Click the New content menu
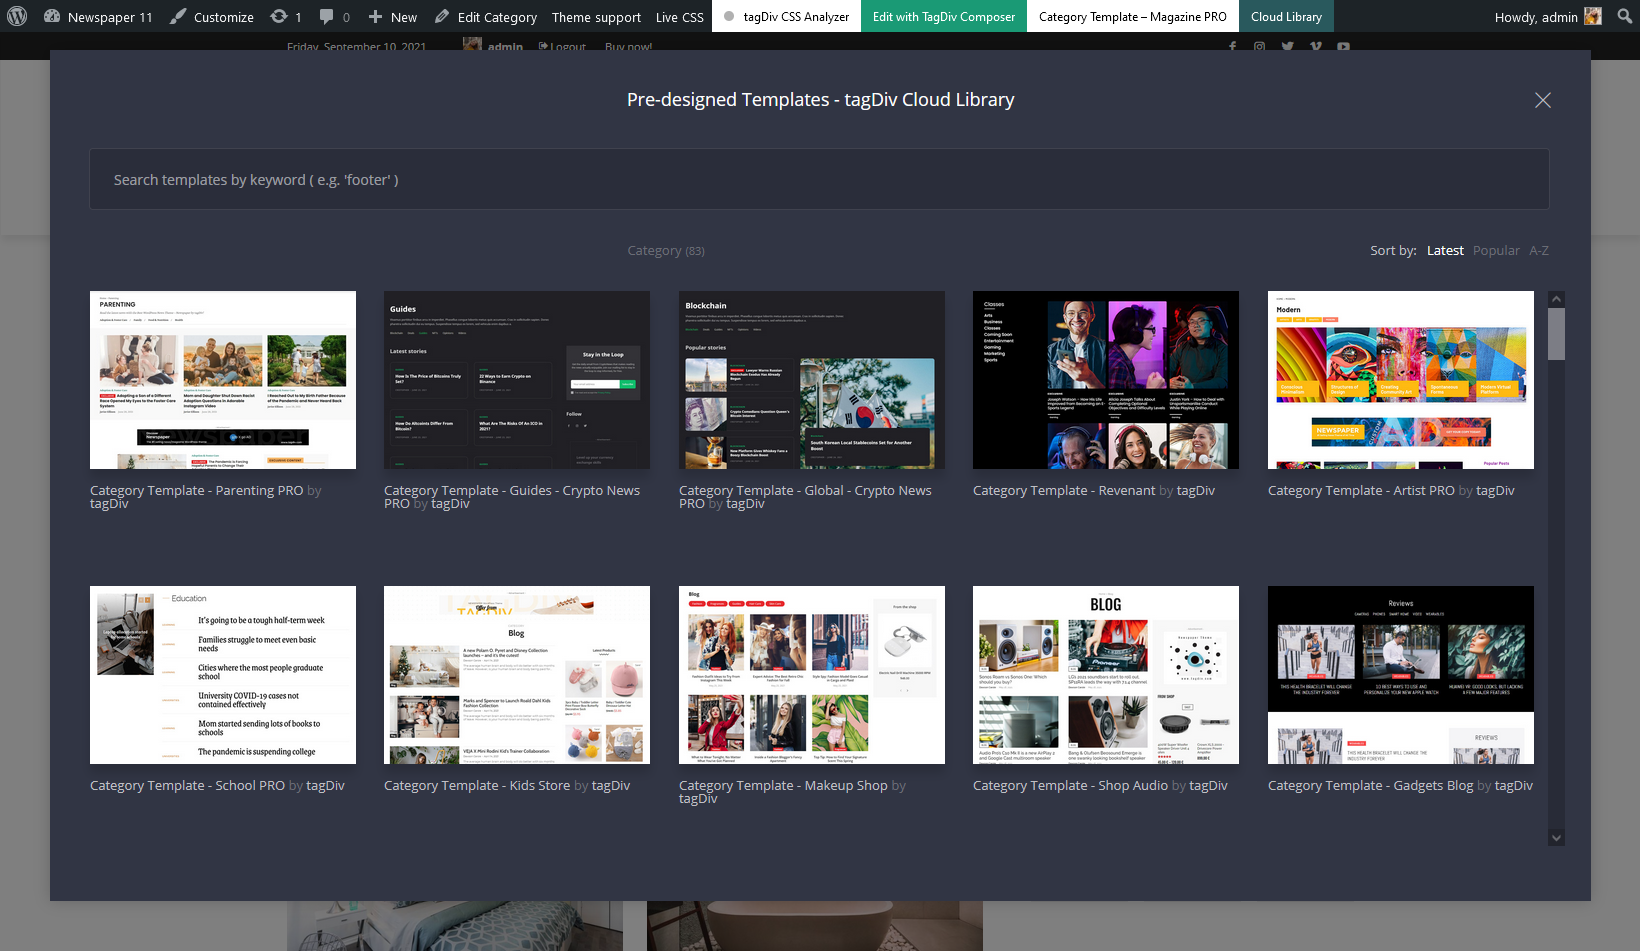This screenshot has height=951, width=1640. click(392, 16)
